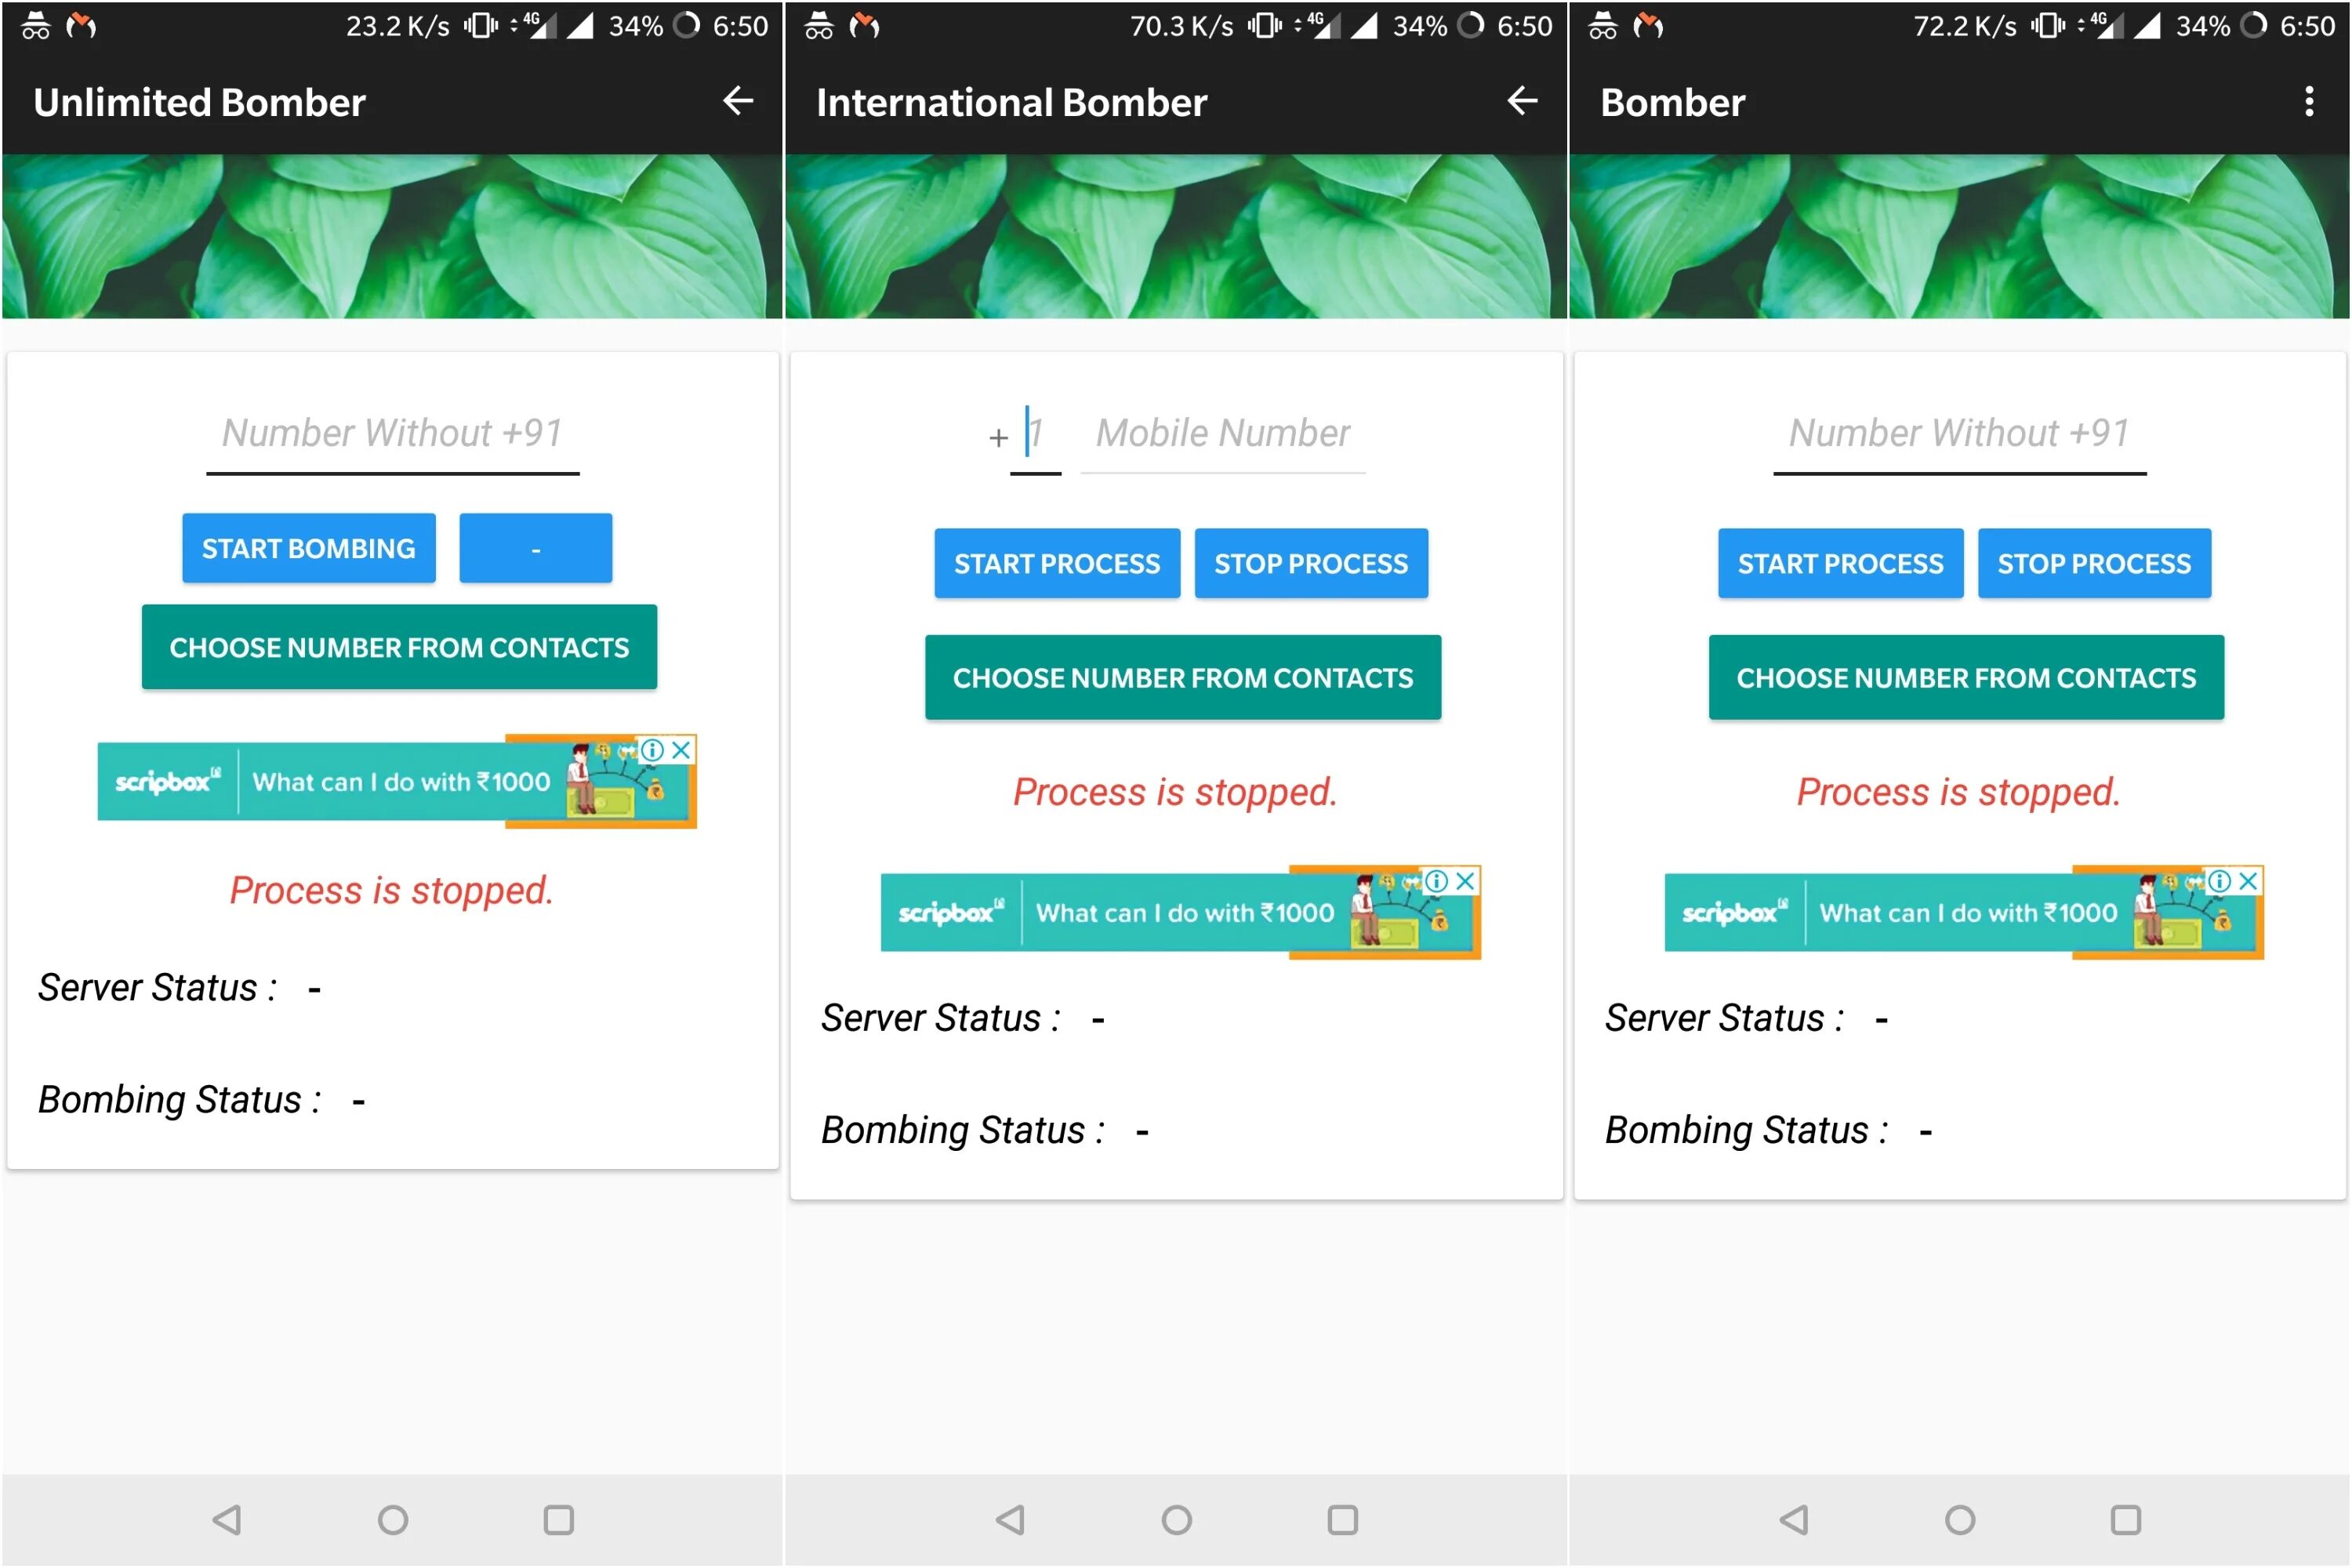Close the scripbox ad in Bomber screen
The height and width of the screenshot is (1568, 2352).
pyautogui.click(x=2249, y=881)
